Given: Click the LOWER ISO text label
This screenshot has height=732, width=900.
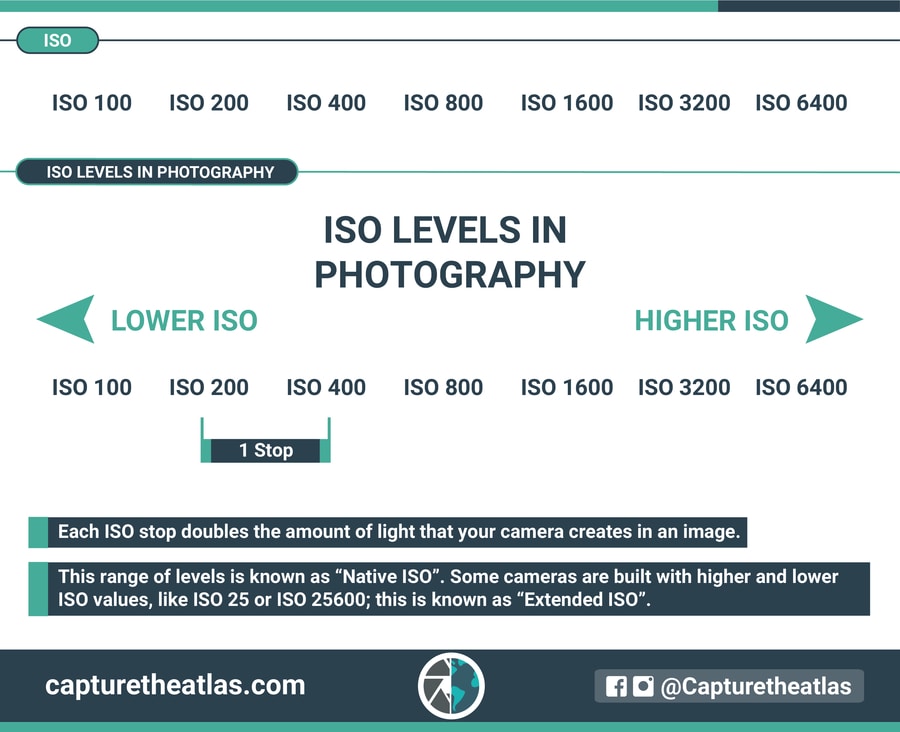Looking at the screenshot, I should tap(184, 320).
